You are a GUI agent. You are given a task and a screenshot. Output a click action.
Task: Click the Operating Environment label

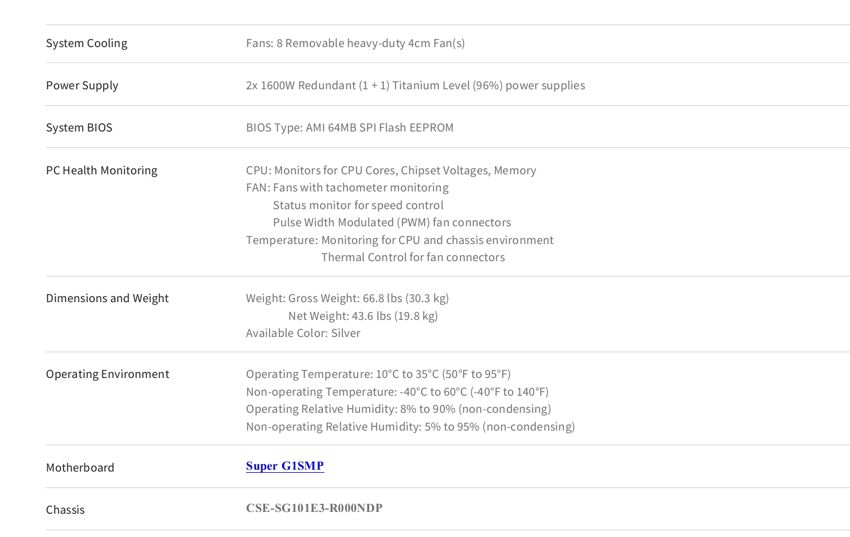pos(107,374)
